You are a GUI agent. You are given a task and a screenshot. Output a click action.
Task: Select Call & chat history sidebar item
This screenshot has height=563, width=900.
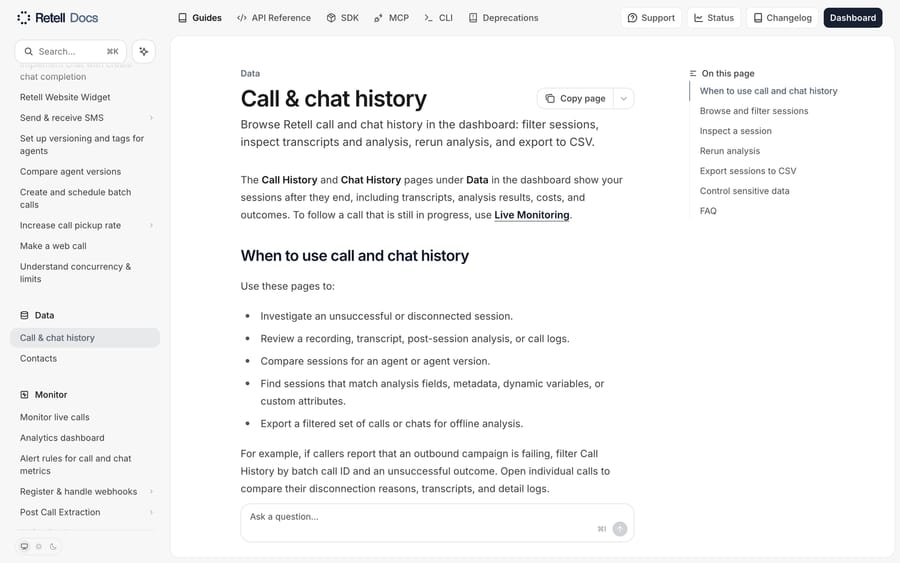[85, 338]
